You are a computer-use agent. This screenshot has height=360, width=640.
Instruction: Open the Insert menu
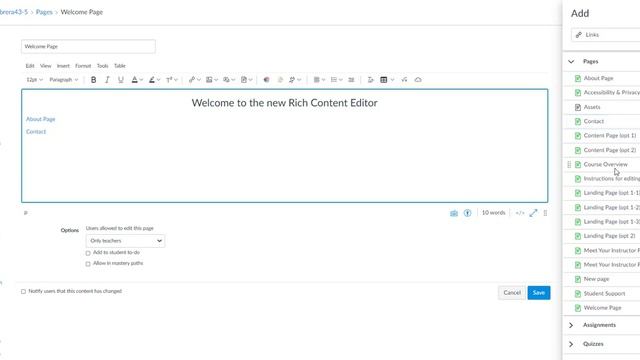[x=63, y=66]
